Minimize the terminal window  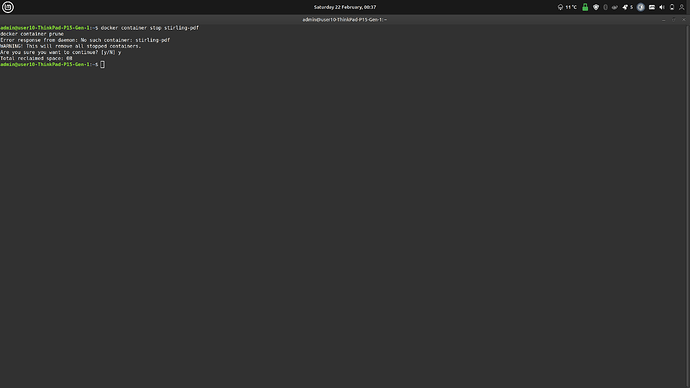(x=664, y=20)
